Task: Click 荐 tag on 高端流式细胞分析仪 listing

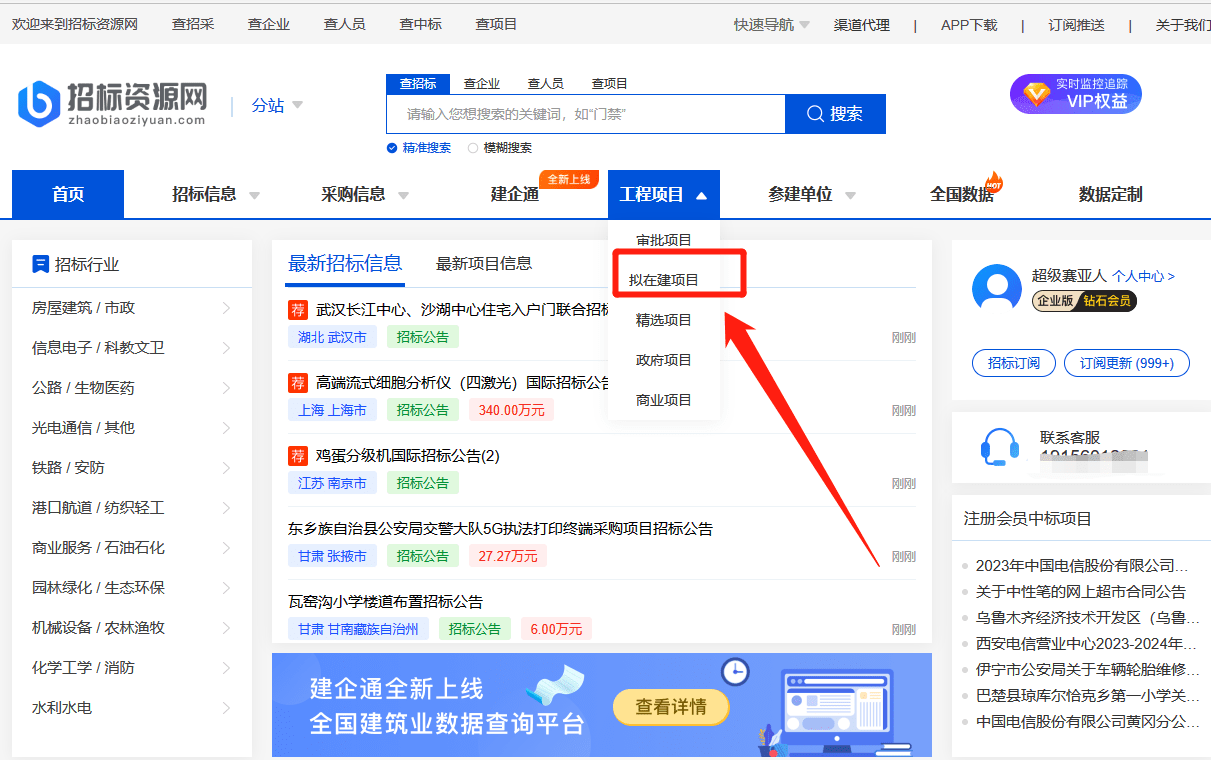Action: point(297,382)
